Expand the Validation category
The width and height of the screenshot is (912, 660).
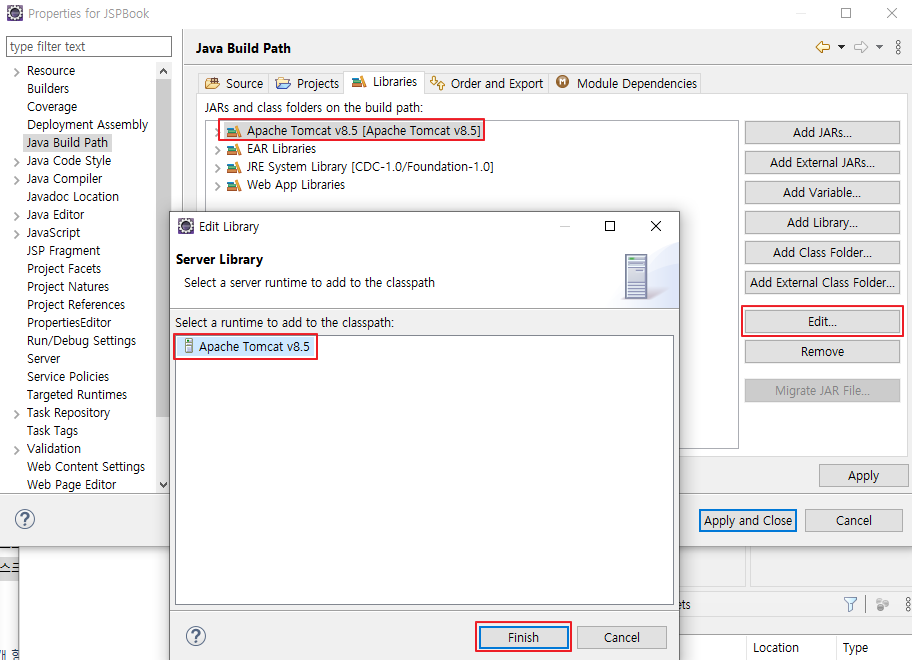pyautogui.click(x=16, y=450)
